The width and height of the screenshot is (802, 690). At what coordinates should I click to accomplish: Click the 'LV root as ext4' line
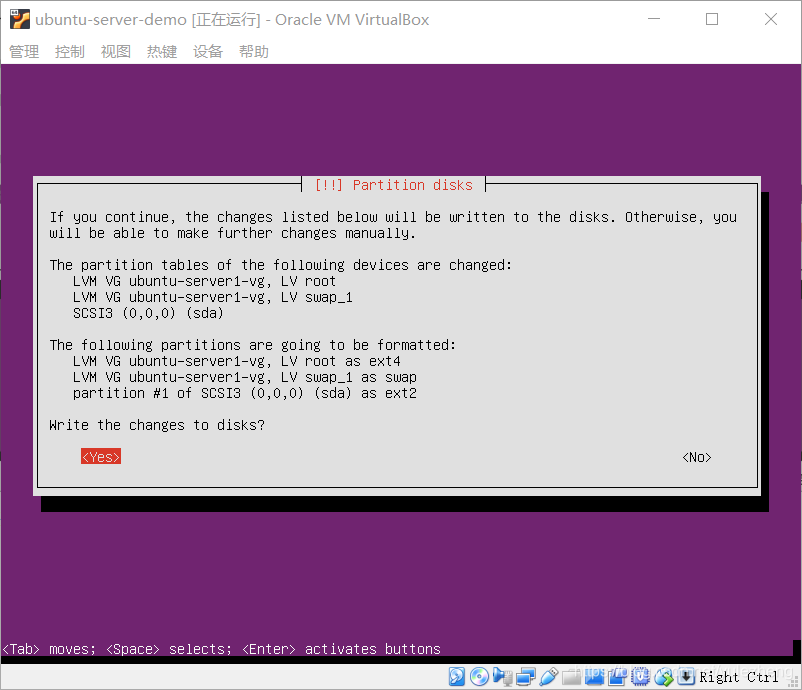(236, 361)
